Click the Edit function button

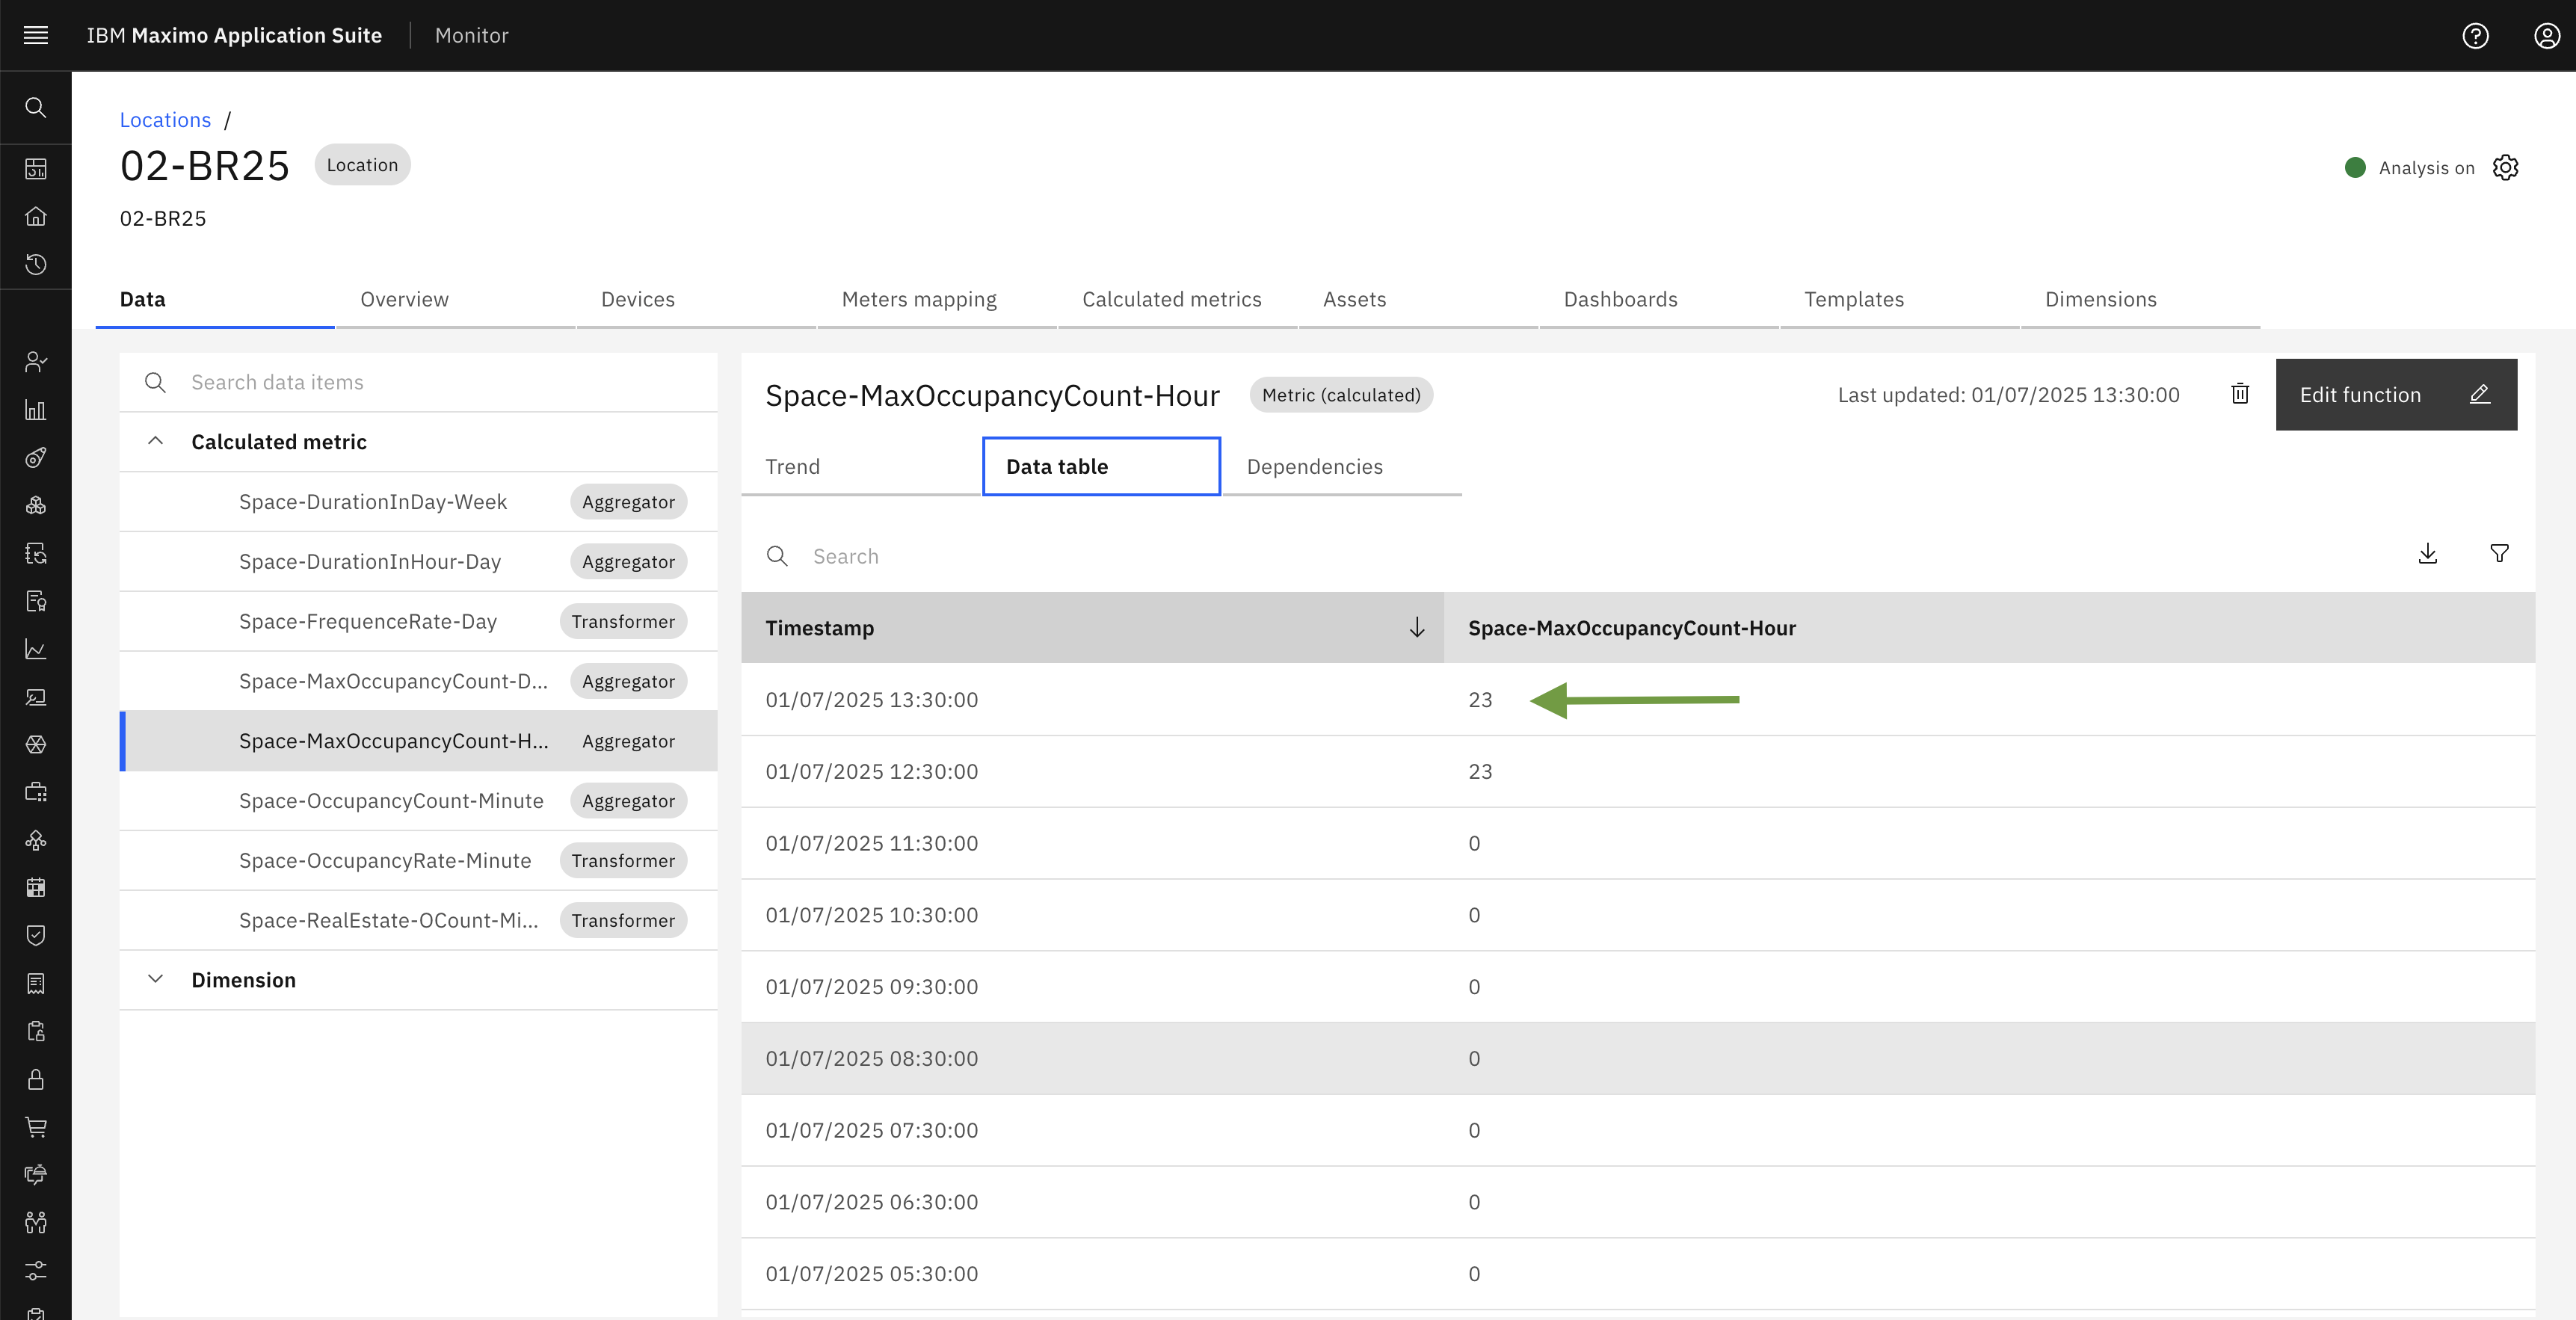(2396, 394)
